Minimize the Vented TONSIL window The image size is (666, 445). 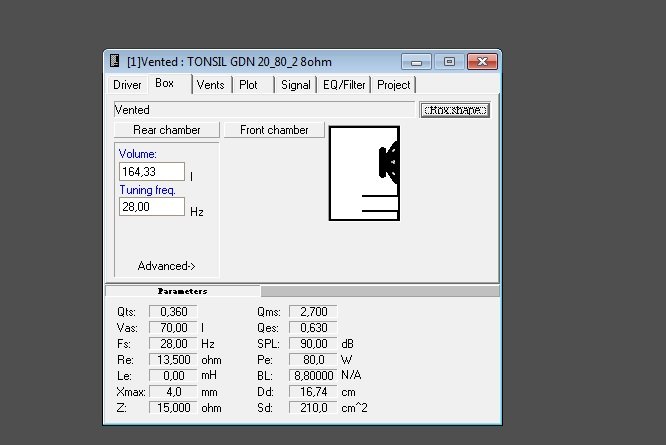[416, 62]
